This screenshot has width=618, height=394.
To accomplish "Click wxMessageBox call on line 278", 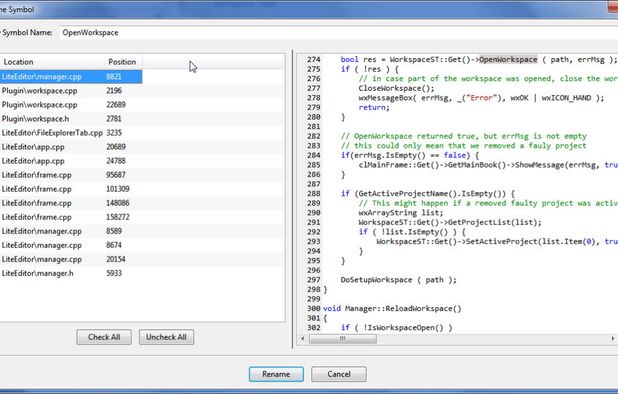I will pos(481,98).
